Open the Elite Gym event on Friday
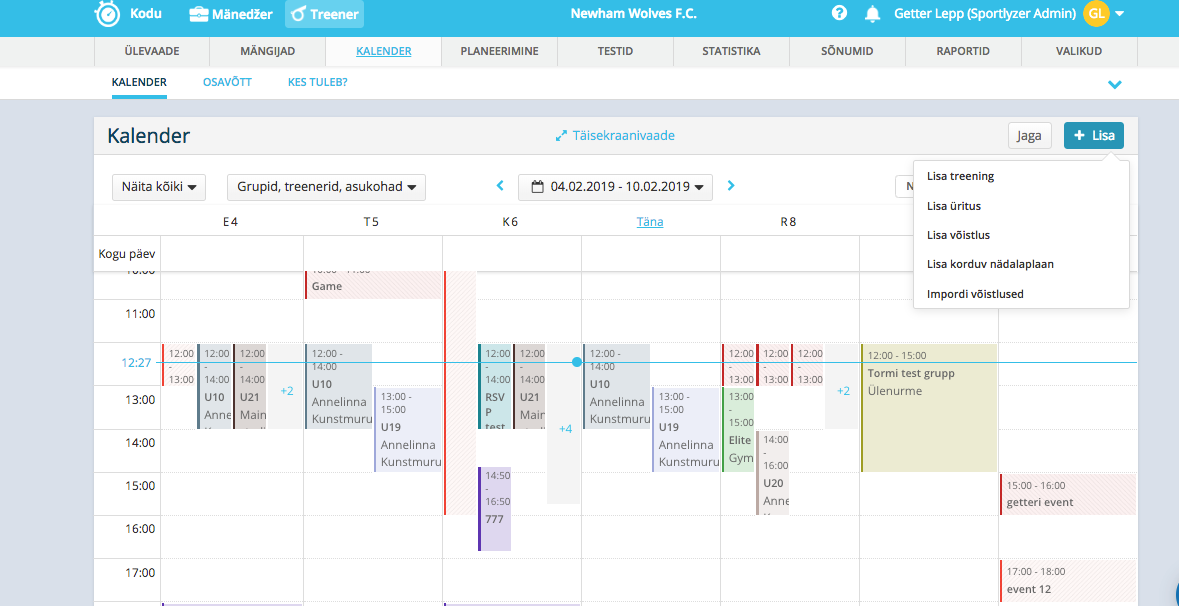This screenshot has height=606, width=1179. [x=738, y=429]
